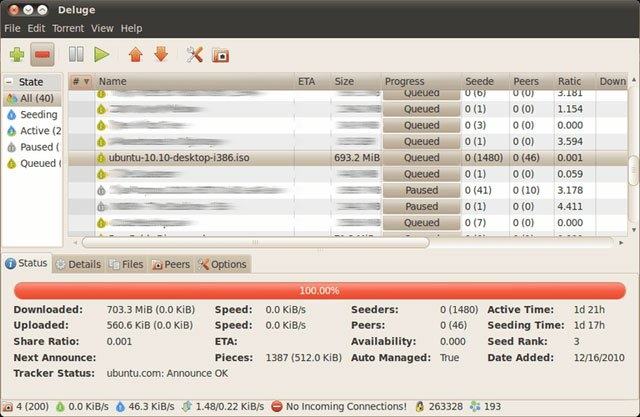Pause the selected torrent via toolbar
The image size is (640, 417).
[x=75, y=54]
